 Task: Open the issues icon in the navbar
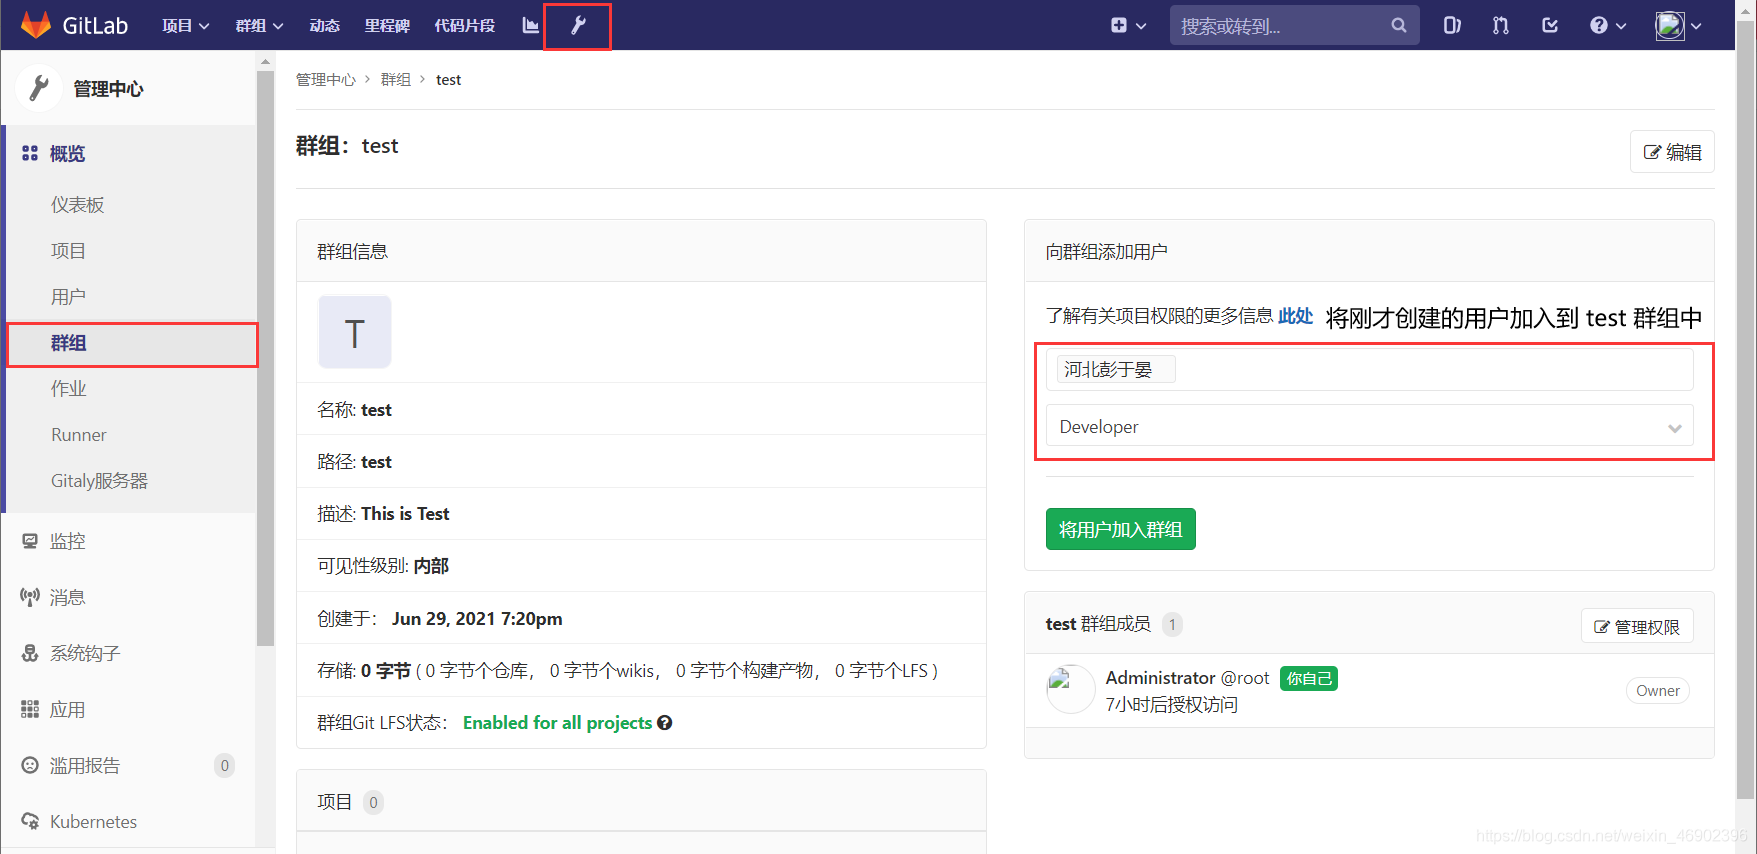click(x=1452, y=25)
